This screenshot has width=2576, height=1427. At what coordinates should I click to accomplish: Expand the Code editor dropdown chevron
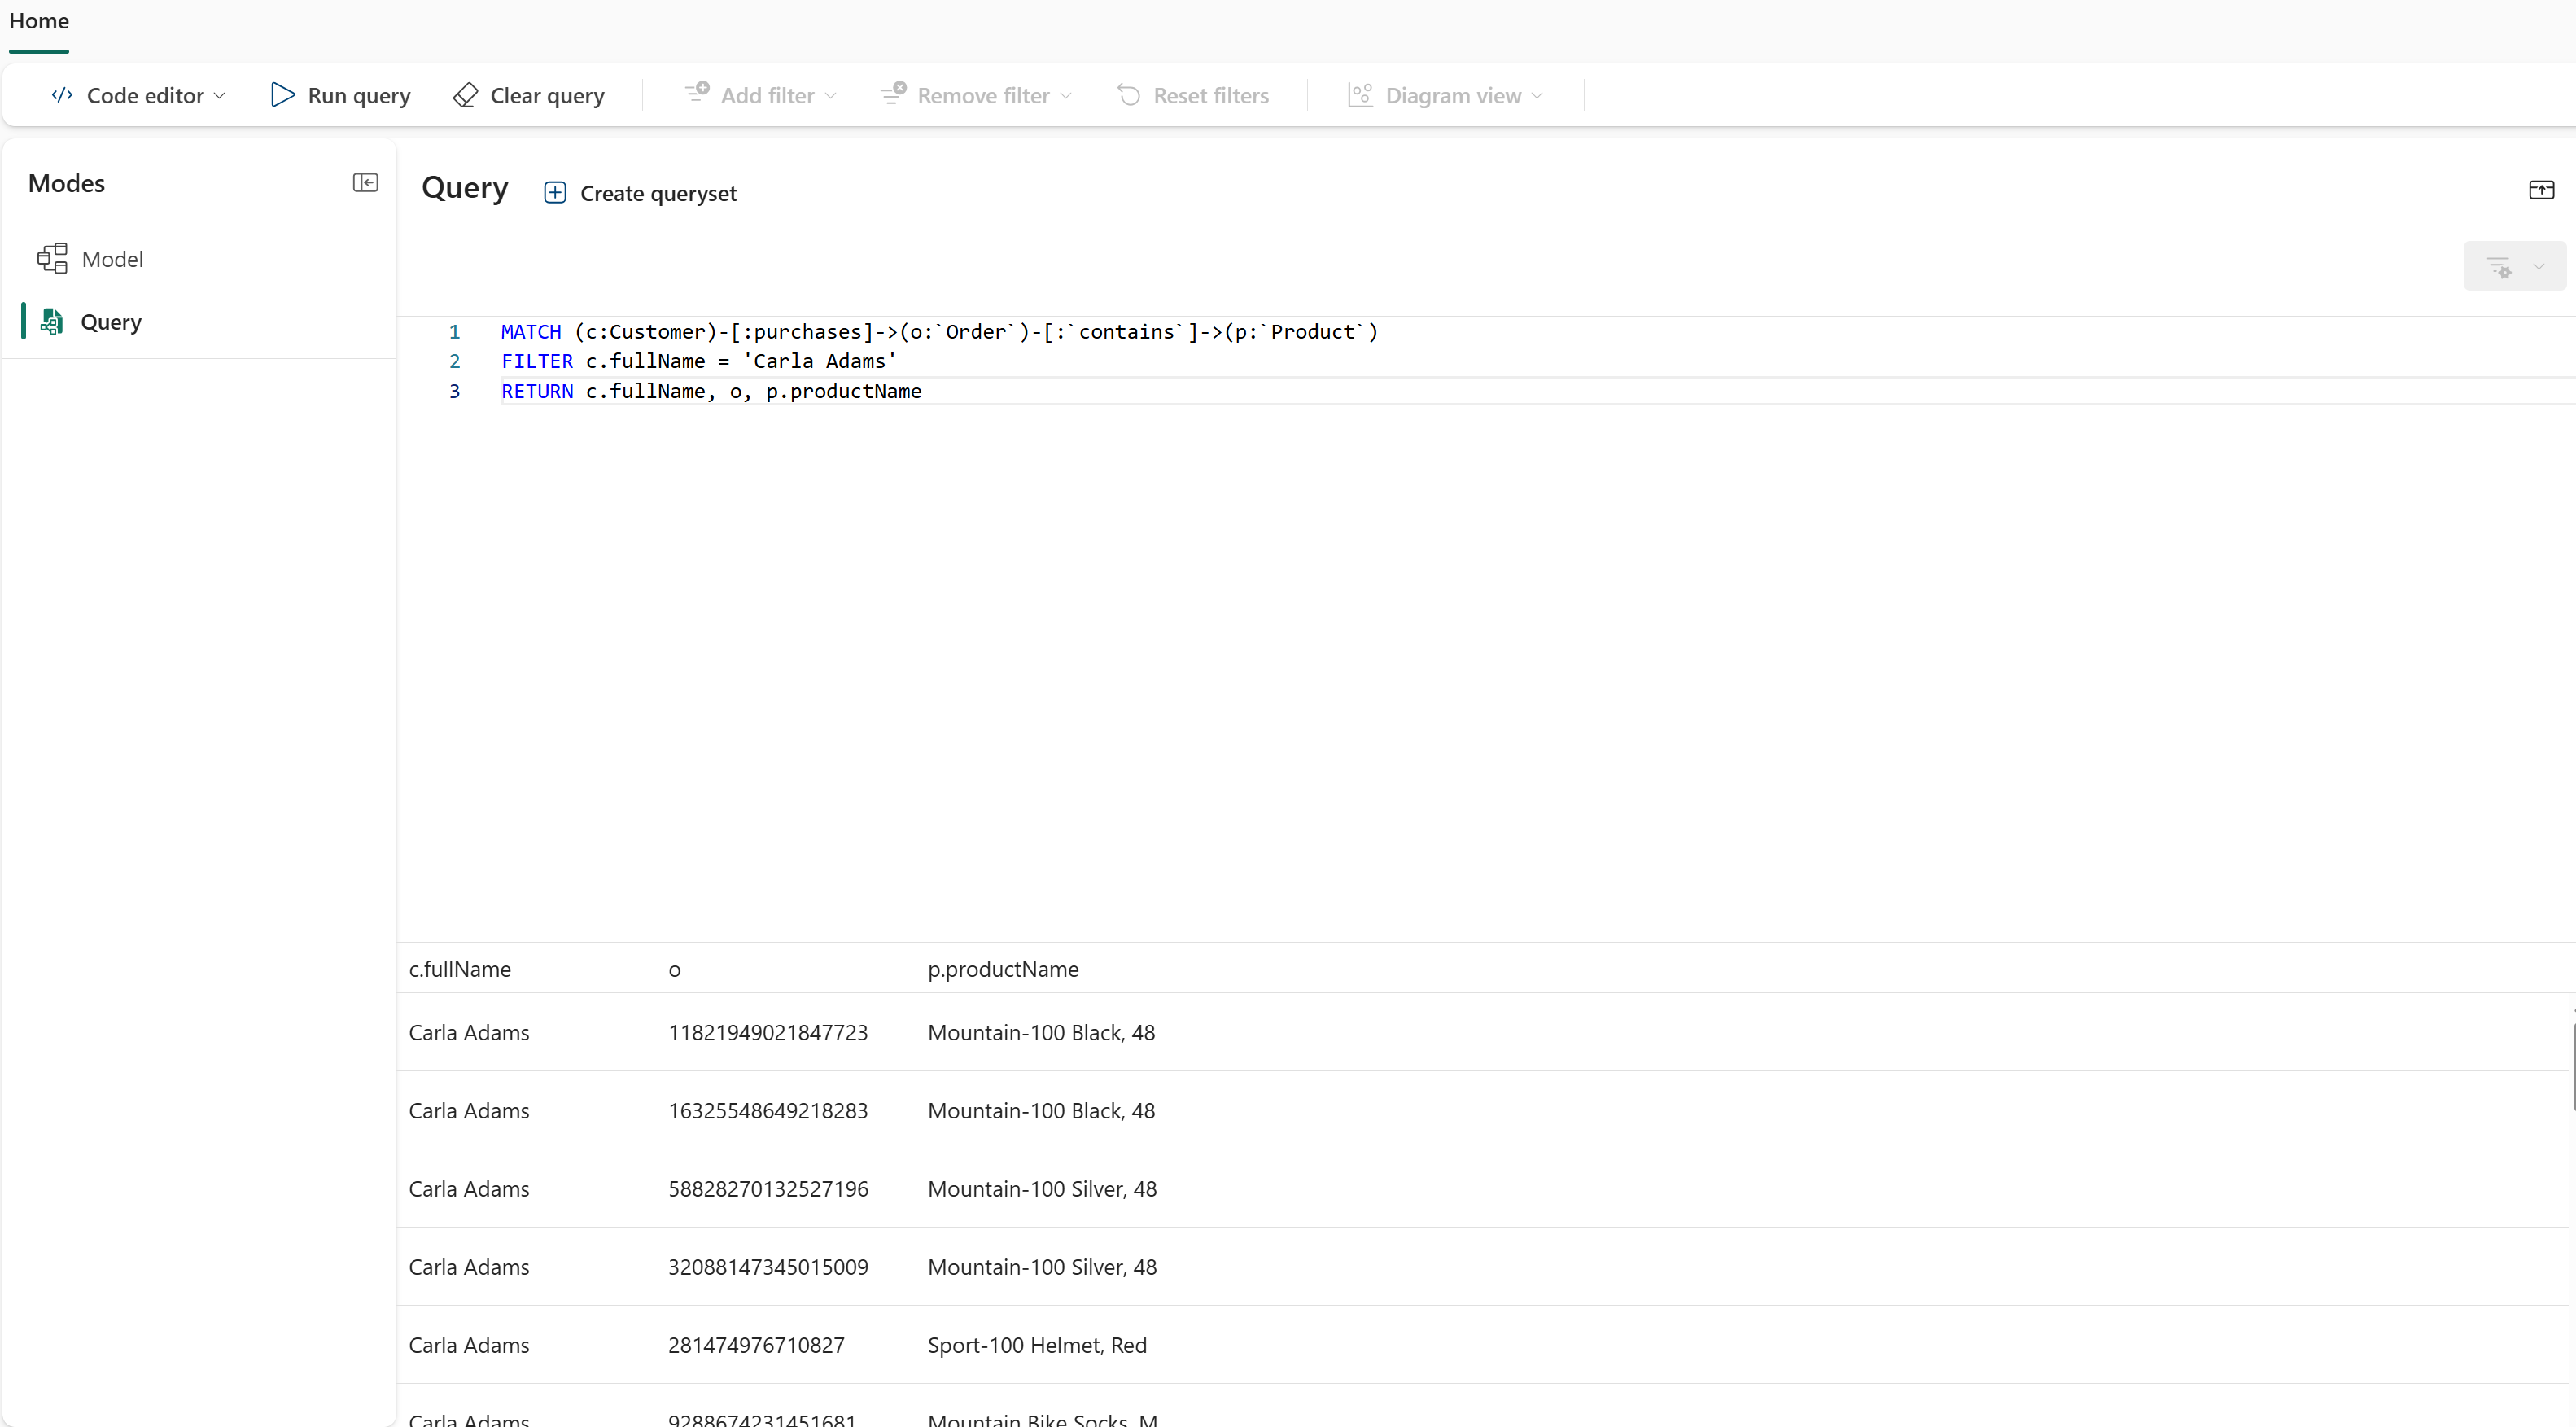tap(220, 96)
